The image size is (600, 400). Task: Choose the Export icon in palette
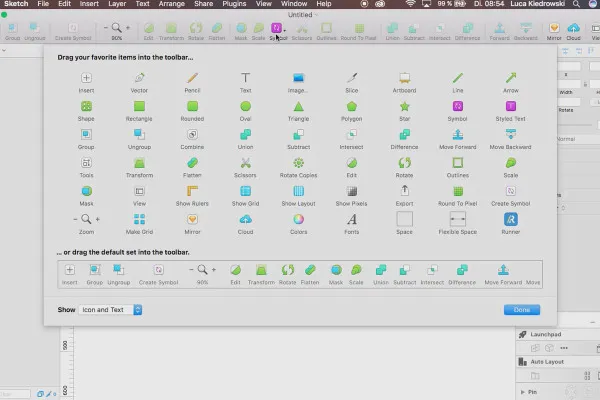404,190
